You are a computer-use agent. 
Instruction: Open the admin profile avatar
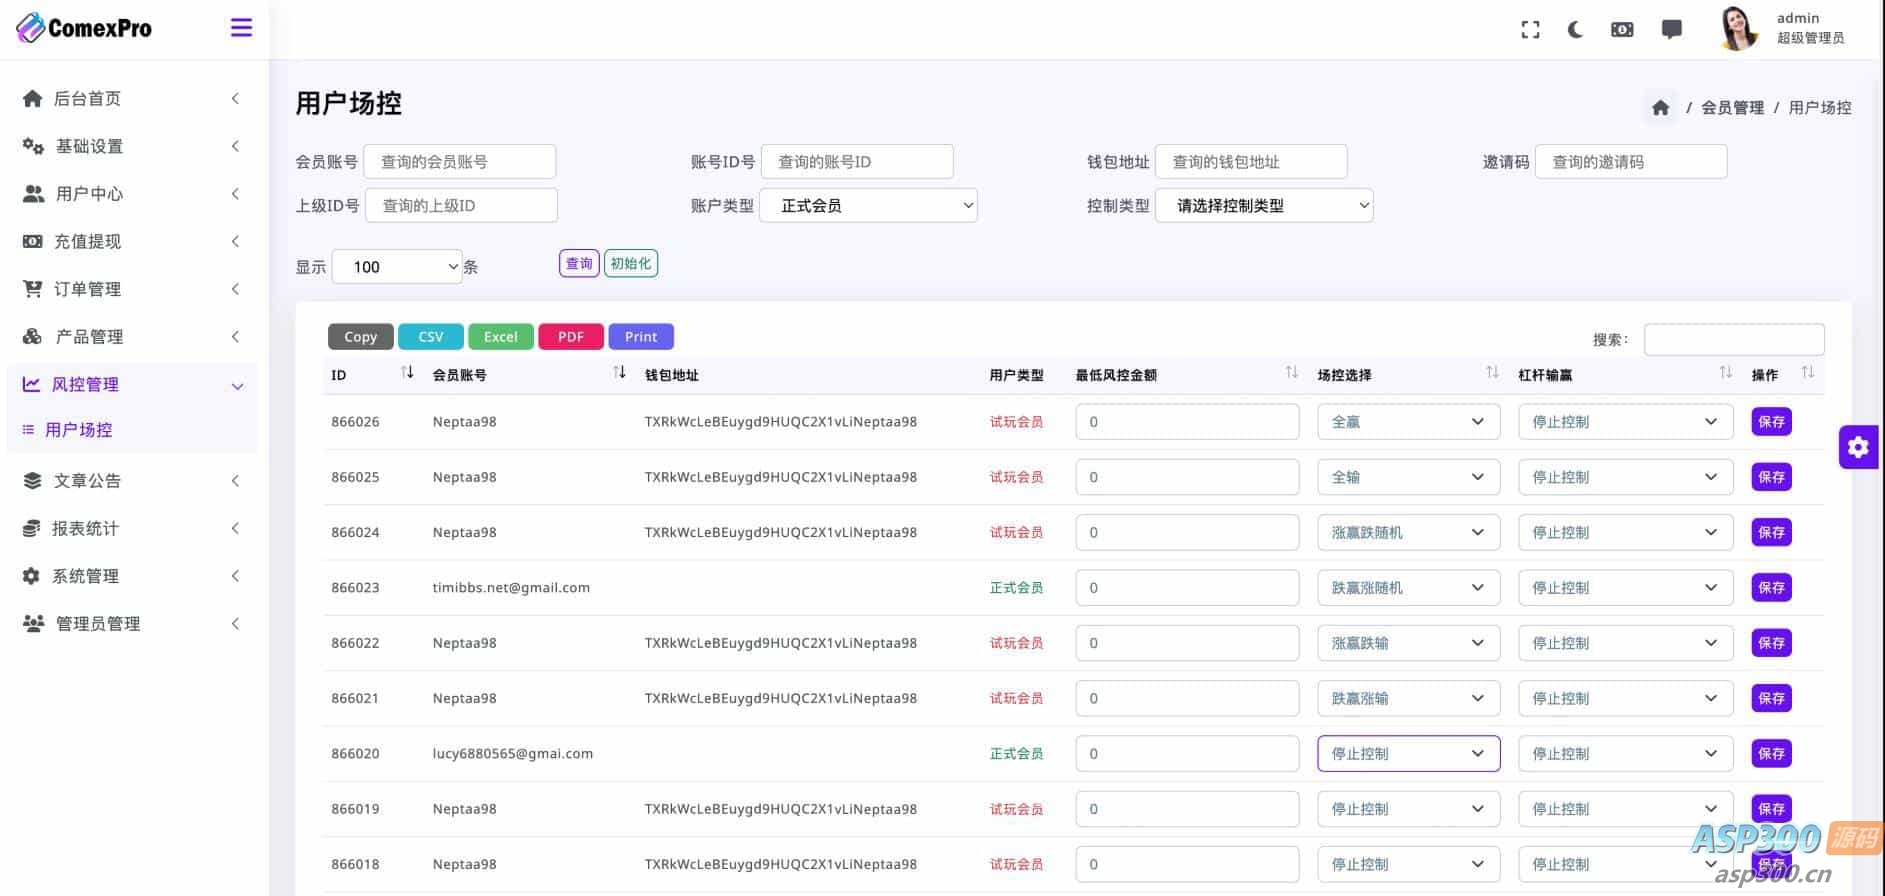pyautogui.click(x=1738, y=28)
